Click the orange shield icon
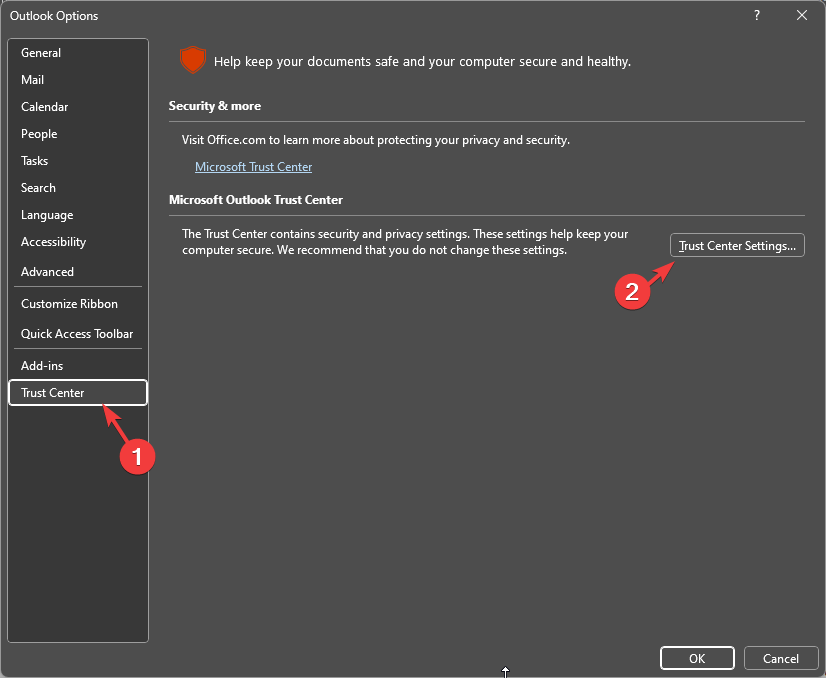Screen dimensions: 826x678 click(193, 60)
